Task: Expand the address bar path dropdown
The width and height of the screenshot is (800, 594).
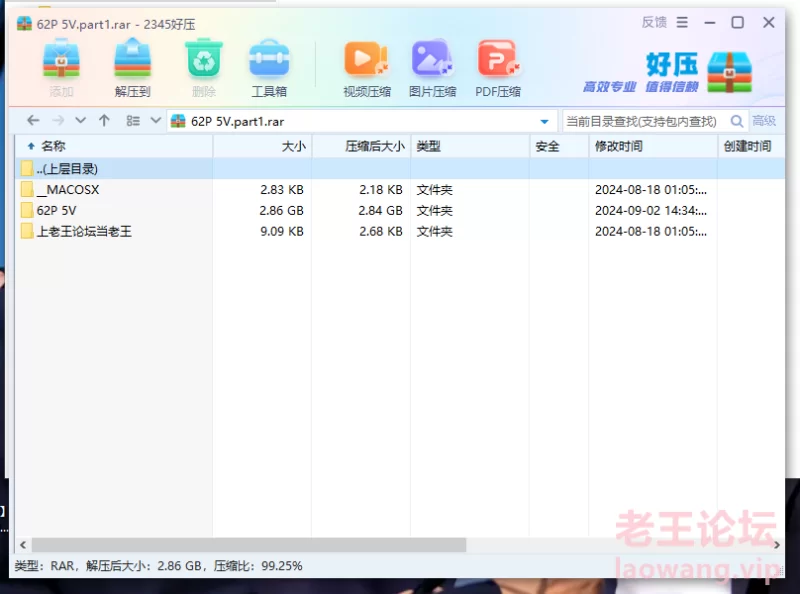Action: (x=544, y=121)
